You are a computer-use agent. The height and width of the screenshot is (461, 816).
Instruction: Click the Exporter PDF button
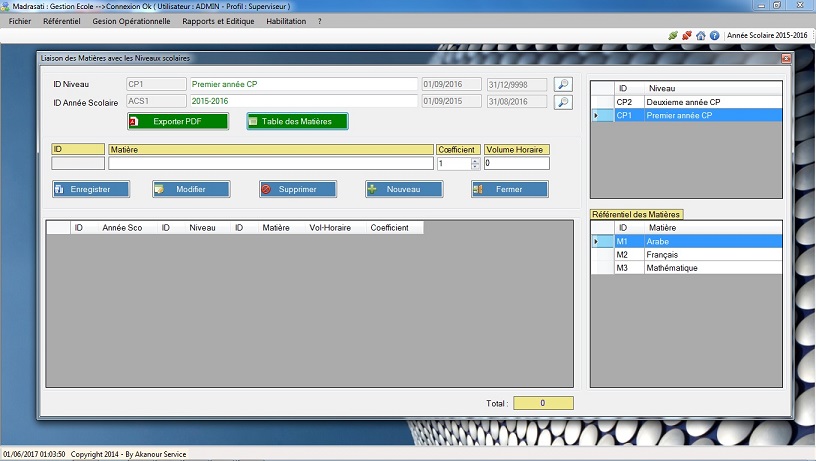tap(178, 121)
